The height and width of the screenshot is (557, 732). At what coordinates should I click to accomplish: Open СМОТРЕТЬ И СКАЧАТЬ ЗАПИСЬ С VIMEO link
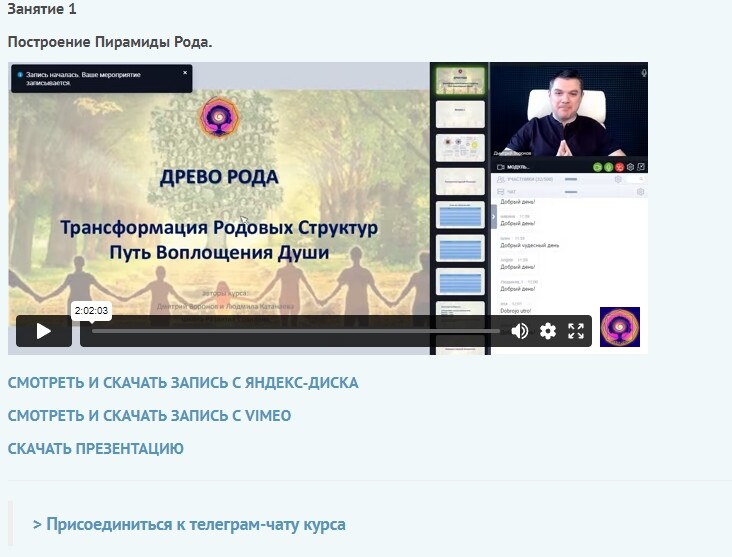(x=149, y=415)
